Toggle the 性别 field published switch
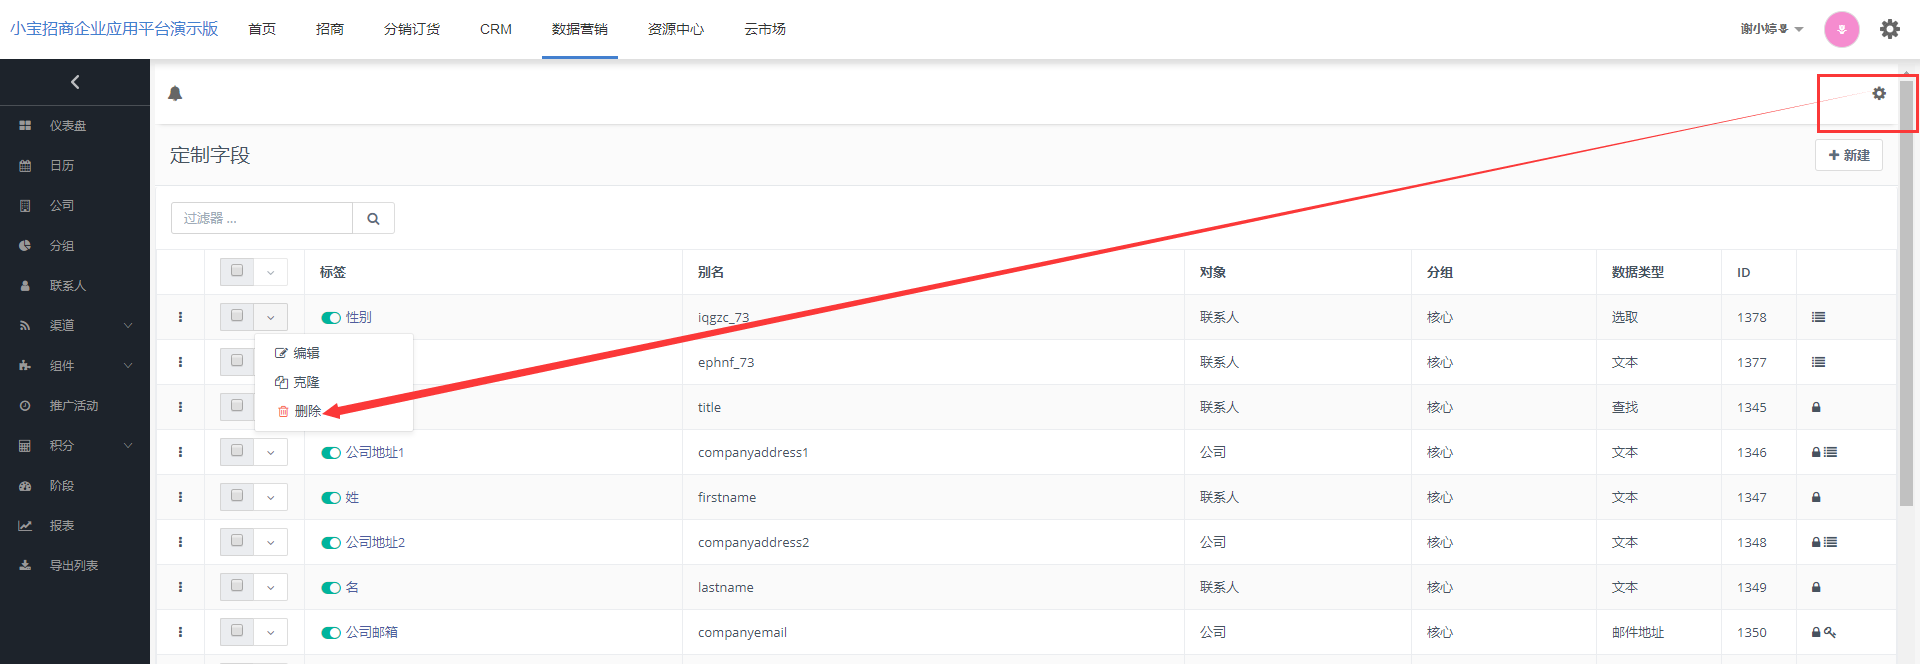The width and height of the screenshot is (1920, 664). (x=331, y=318)
